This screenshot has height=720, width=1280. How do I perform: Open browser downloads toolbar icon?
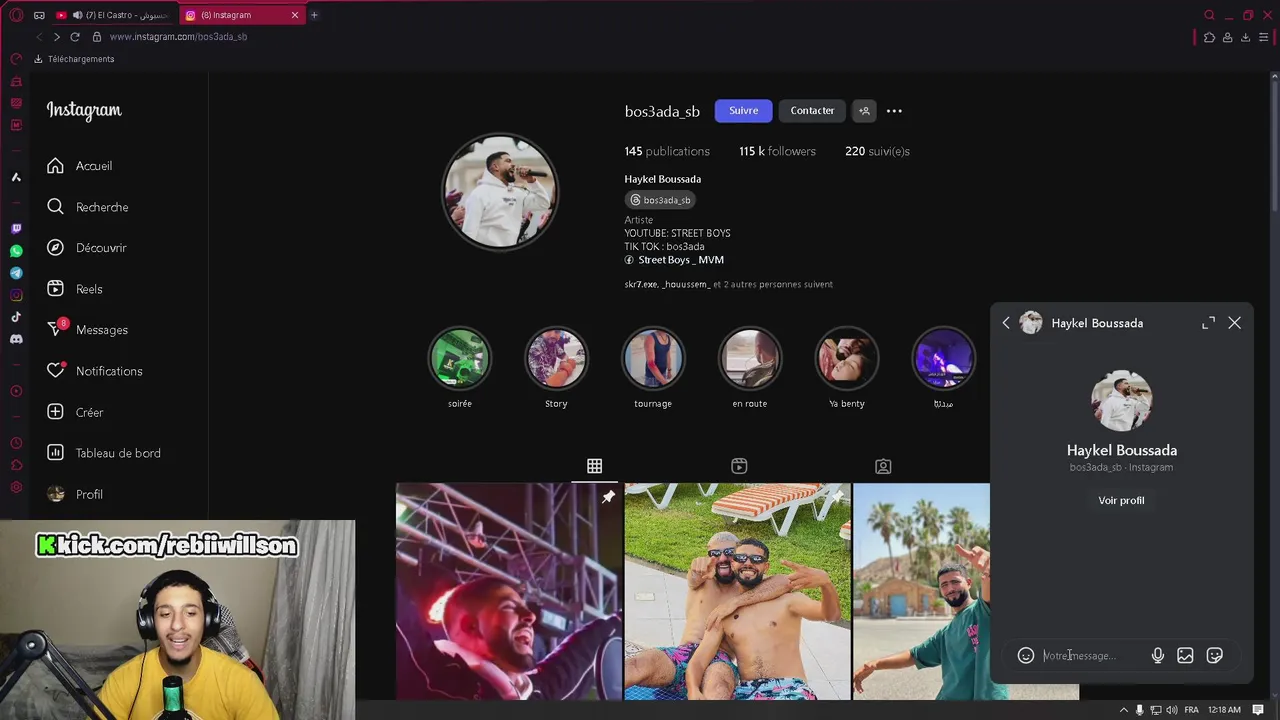pyautogui.click(x=1245, y=37)
